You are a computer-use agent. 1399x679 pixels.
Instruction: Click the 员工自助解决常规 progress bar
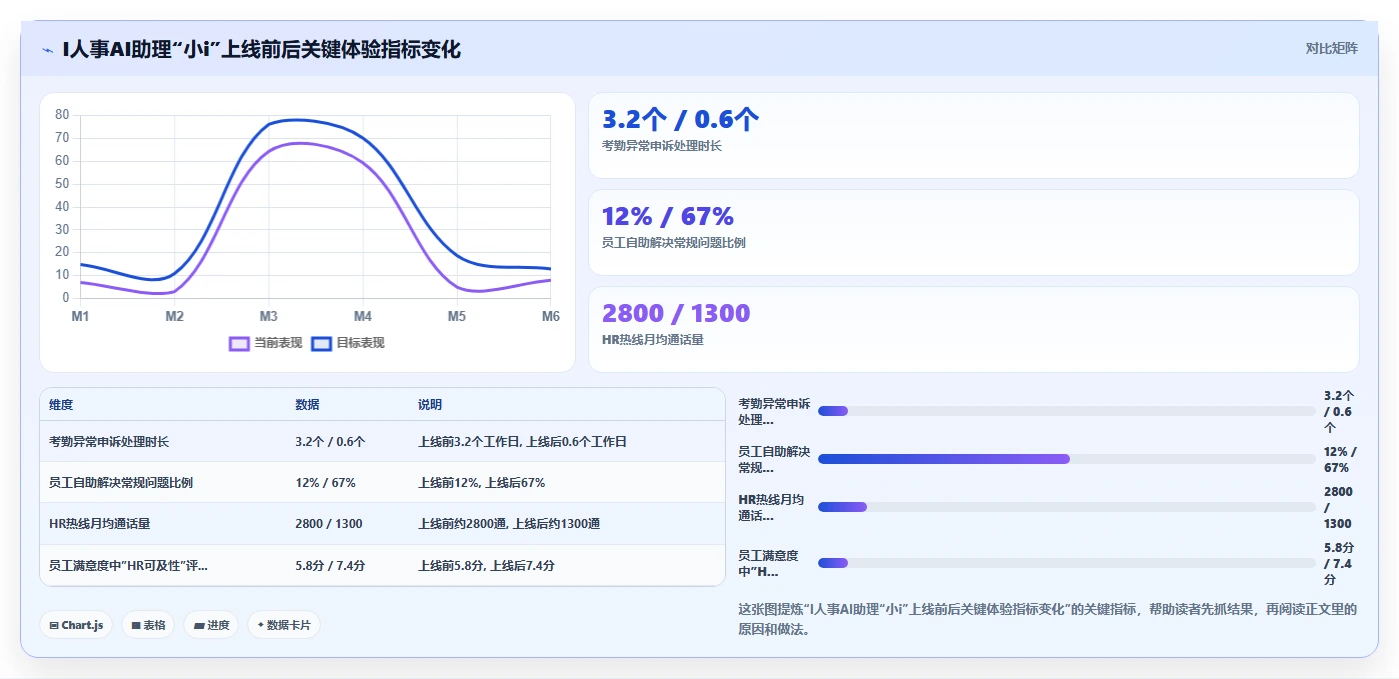click(1066, 459)
